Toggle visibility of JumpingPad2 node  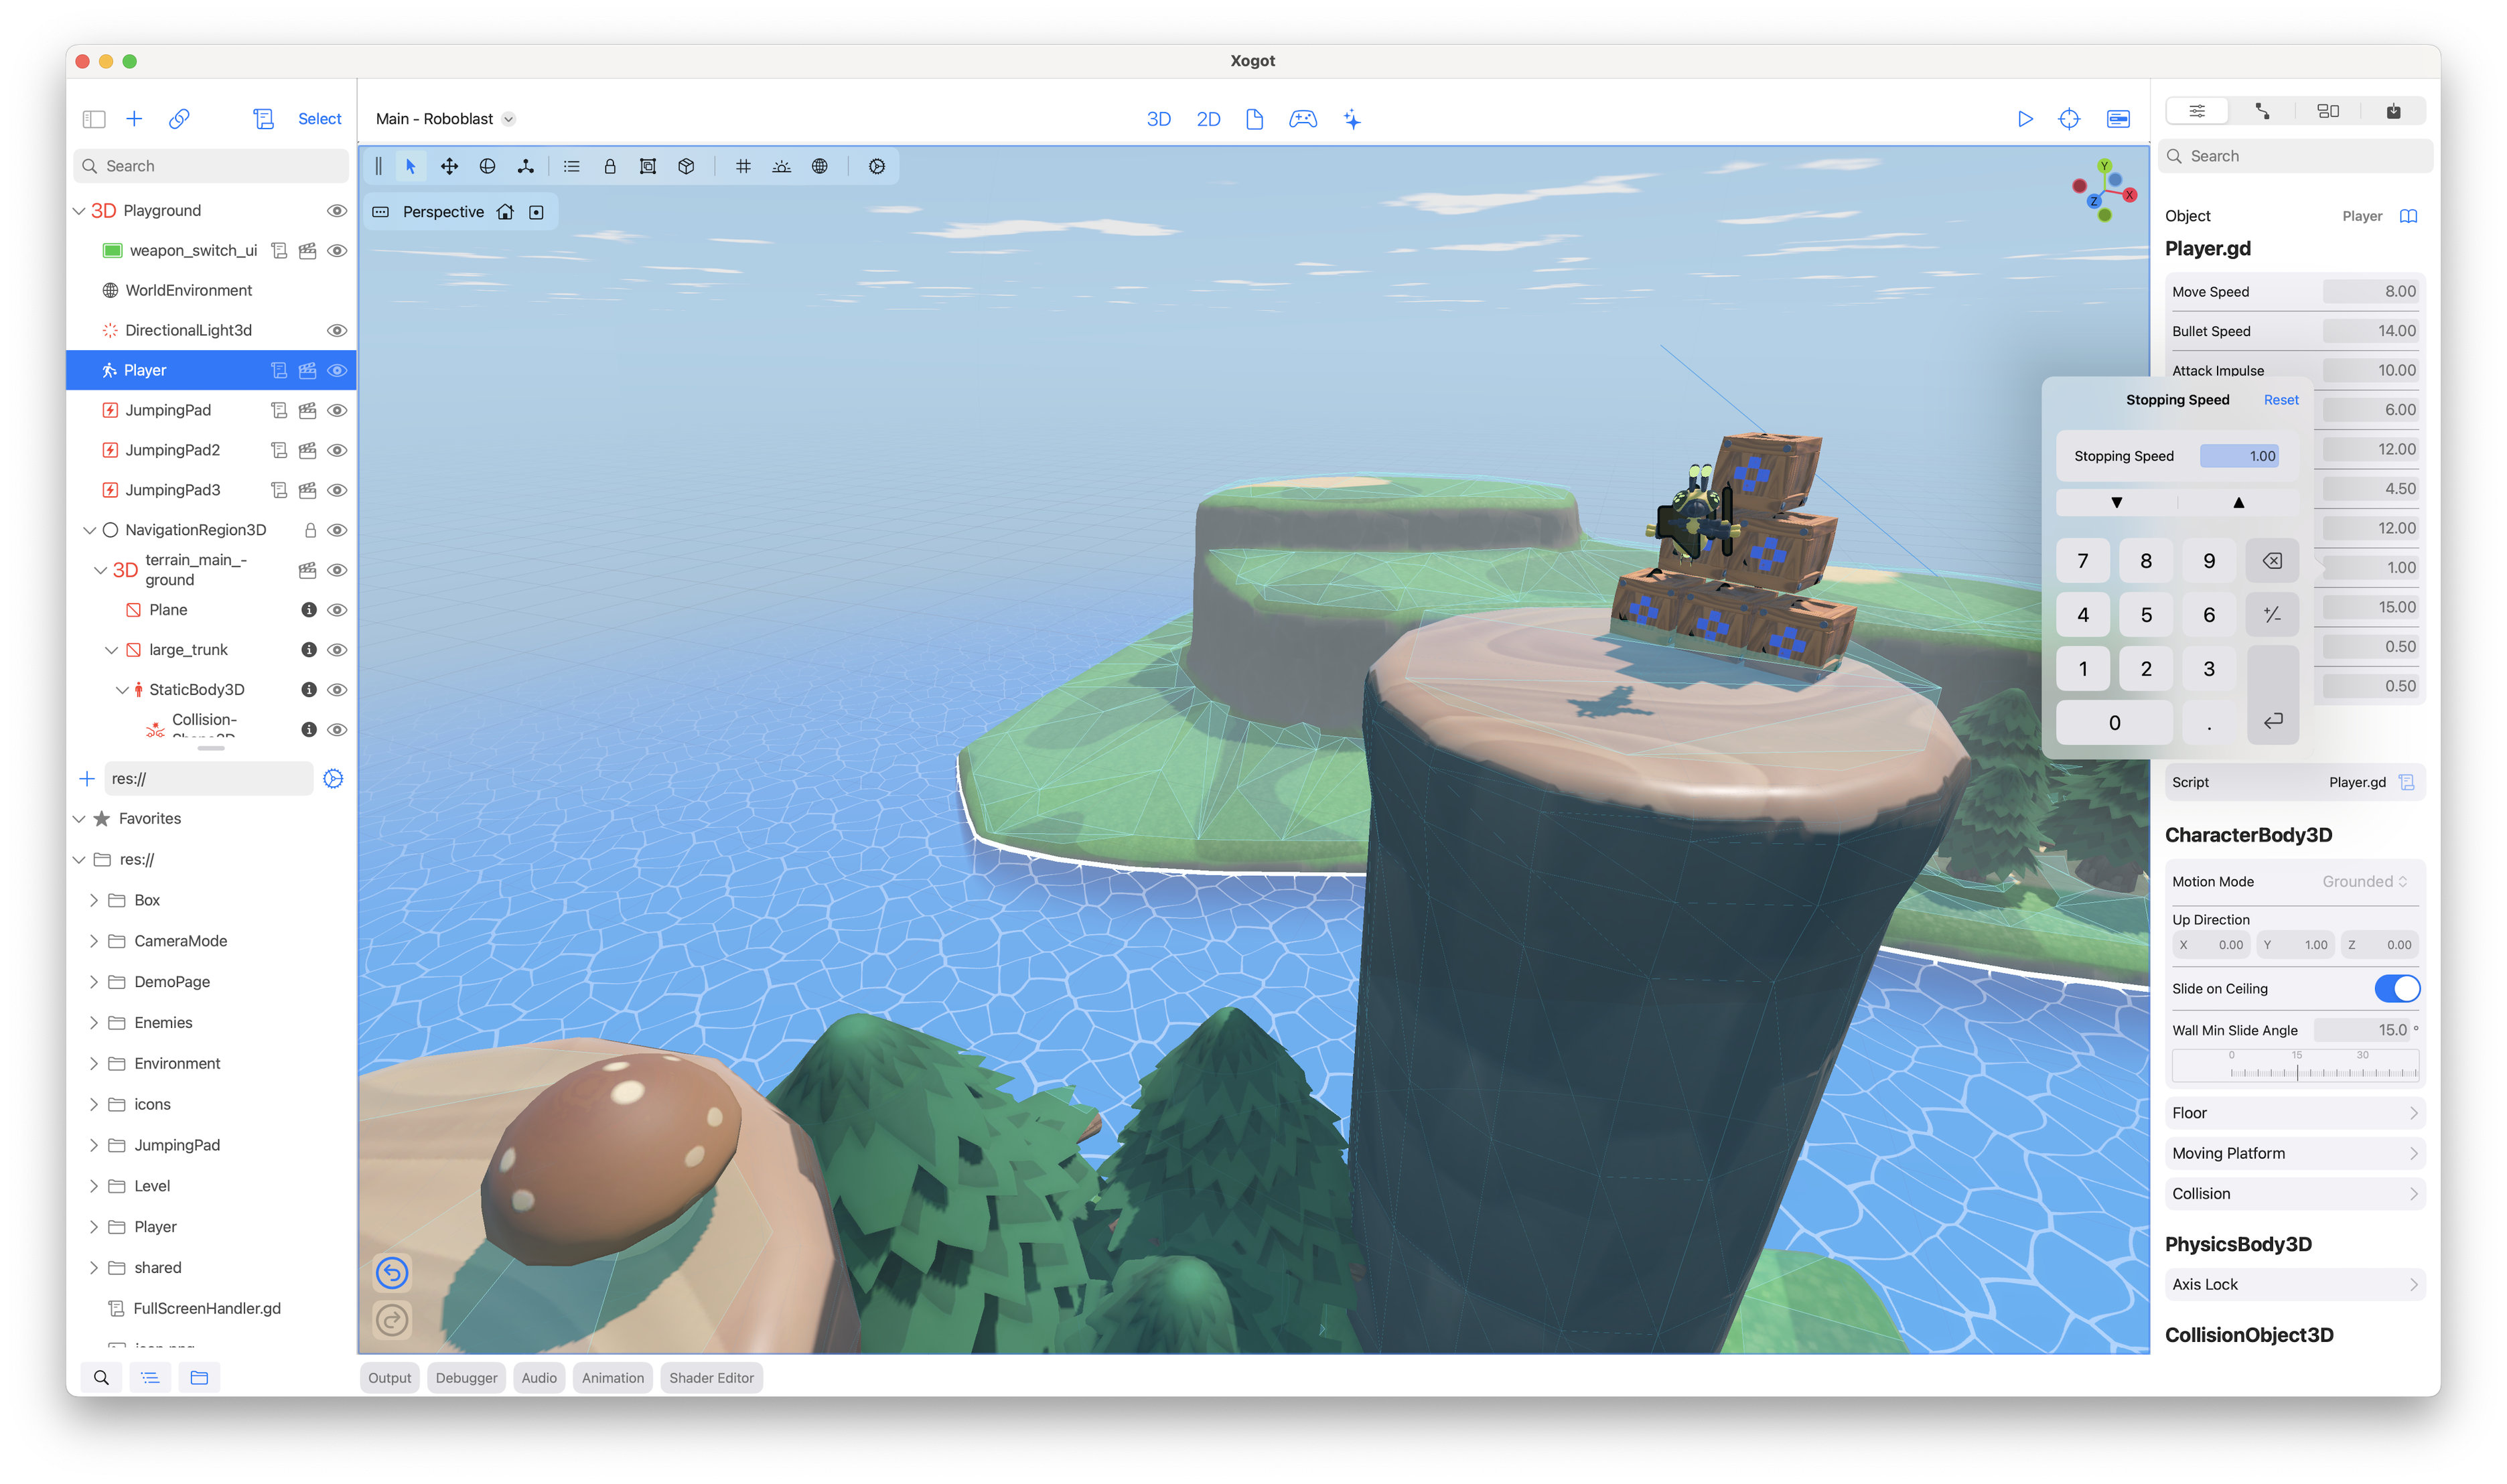pos(337,450)
